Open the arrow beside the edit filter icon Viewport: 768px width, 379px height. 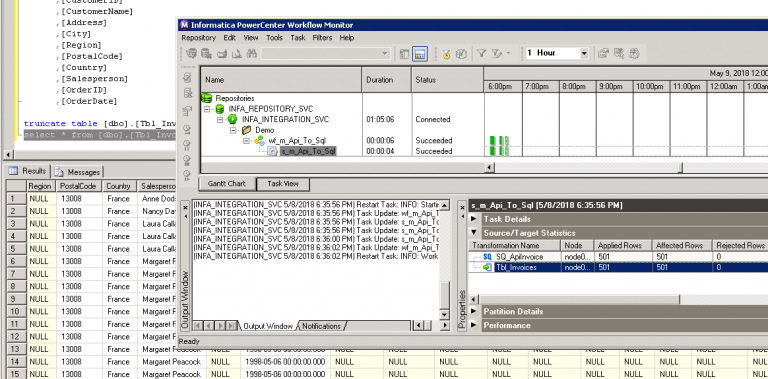pyautogui.click(x=508, y=53)
